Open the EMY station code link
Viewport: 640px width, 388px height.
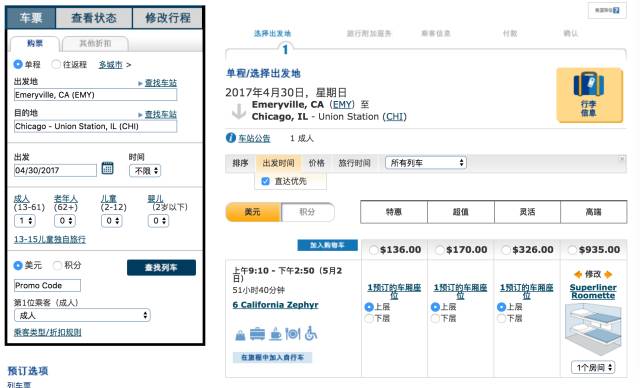(342, 104)
